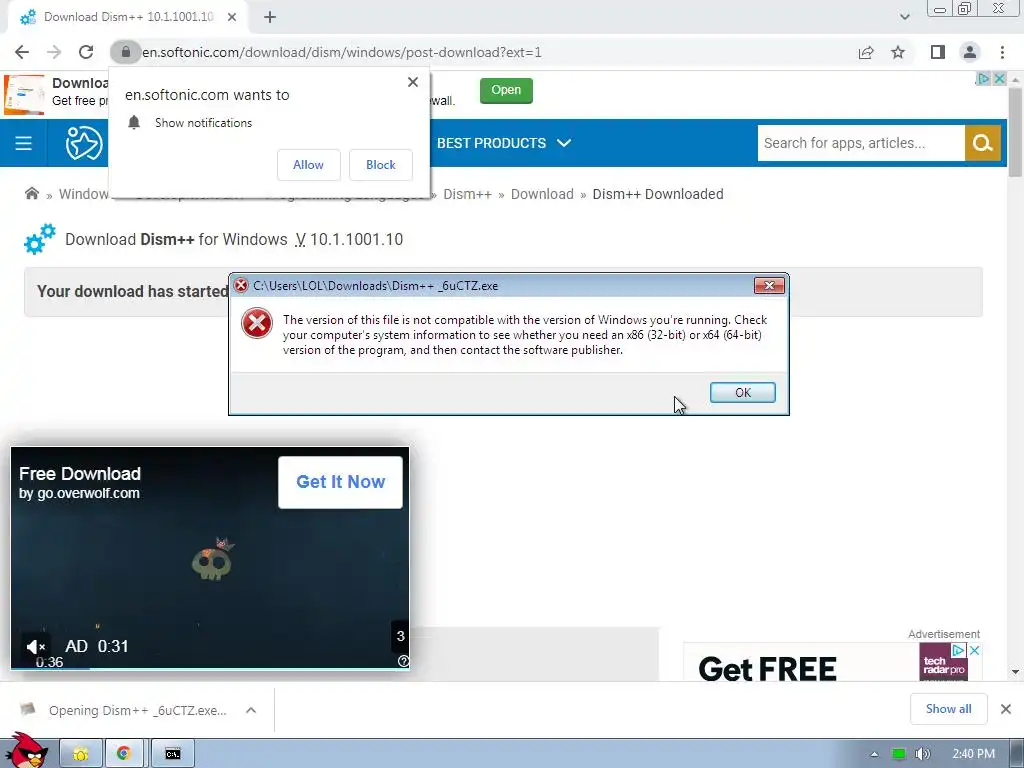Expand download item options chevron
Screen dimensions: 1024x768
[x=251, y=710]
